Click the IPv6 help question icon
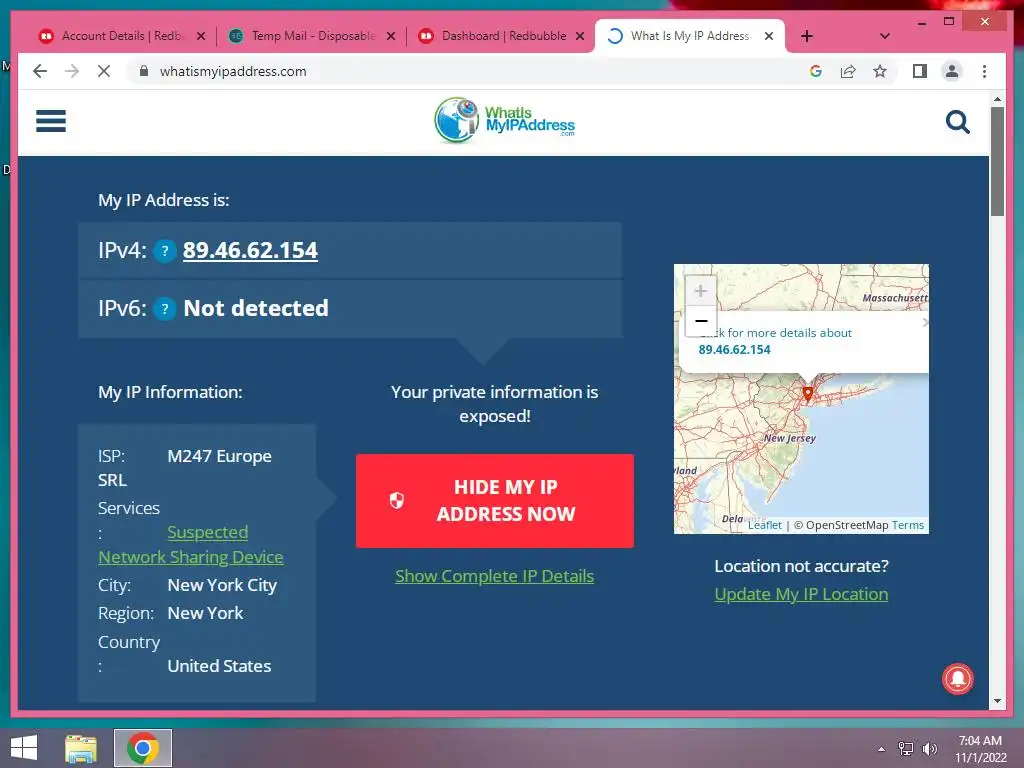Screen dimensions: 1024x768 tap(165, 308)
